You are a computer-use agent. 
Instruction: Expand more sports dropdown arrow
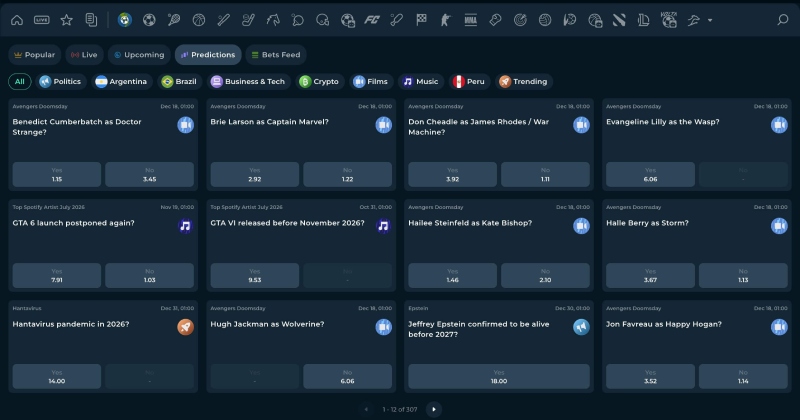coord(710,20)
